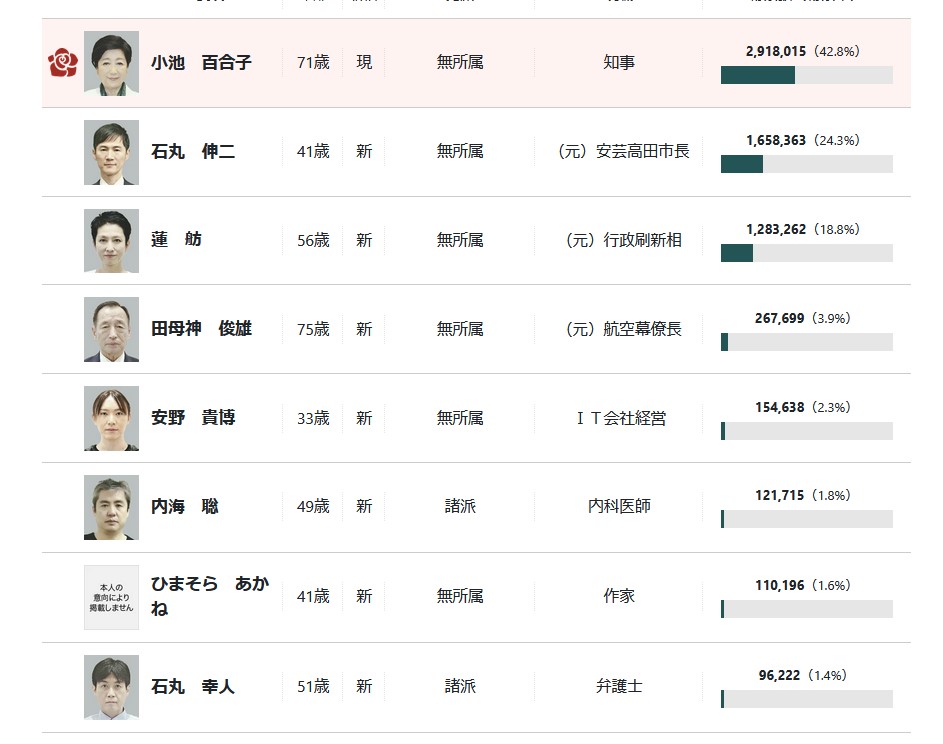The image size is (943, 744).
Task: Click the red rose winner icon
Action: [x=63, y=63]
